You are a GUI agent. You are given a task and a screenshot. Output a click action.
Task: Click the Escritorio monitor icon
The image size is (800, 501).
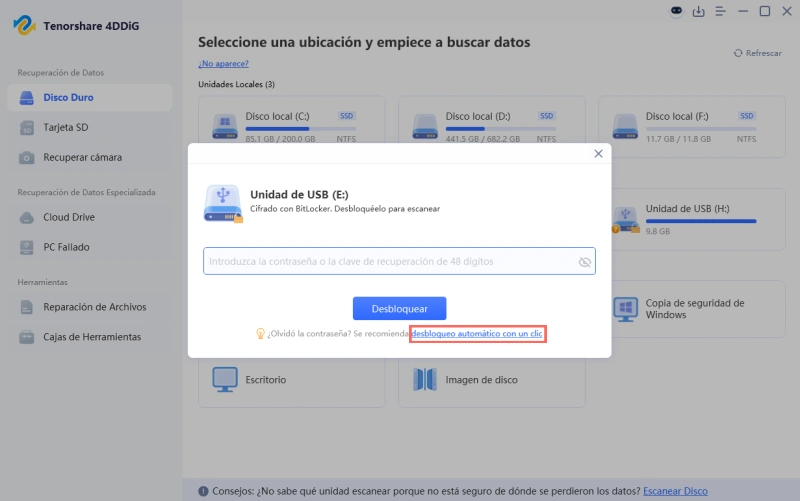[225, 380]
